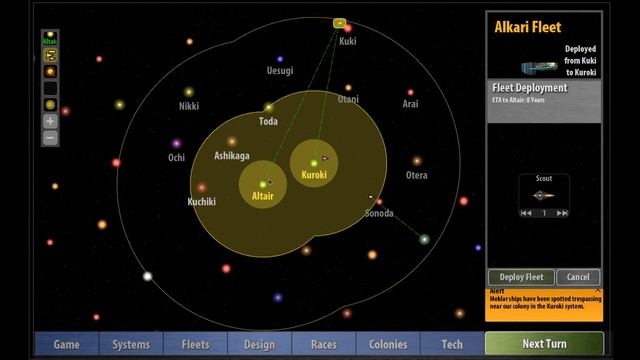Click the ship icon near Sonoda
Viewport: 640px width, 360px height.
click(x=371, y=197)
